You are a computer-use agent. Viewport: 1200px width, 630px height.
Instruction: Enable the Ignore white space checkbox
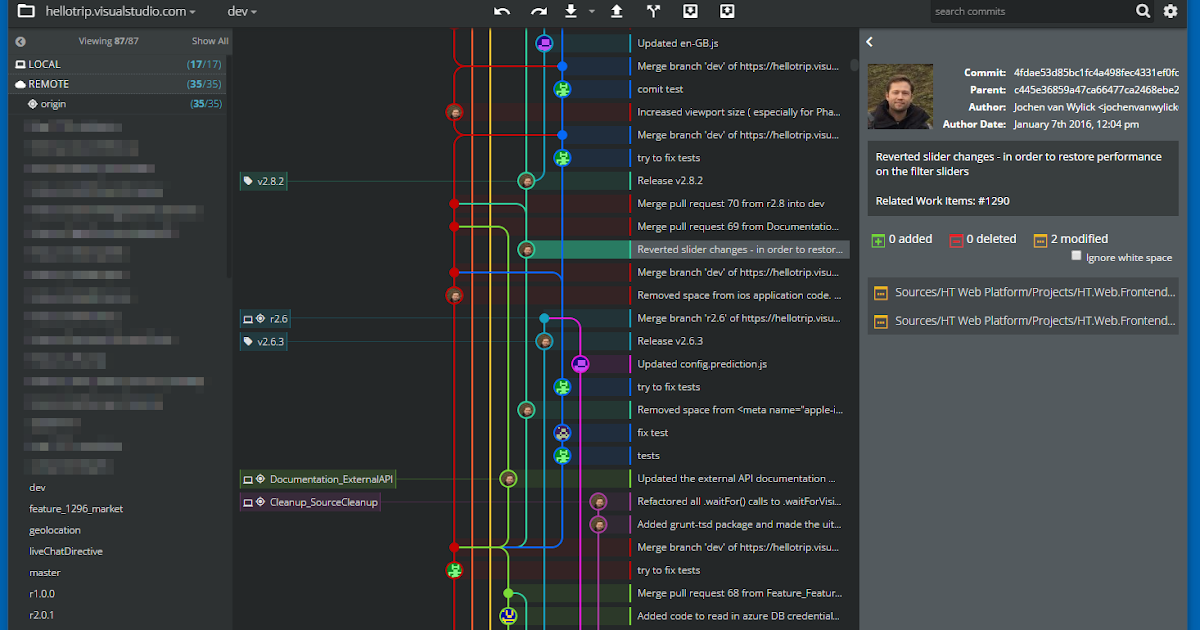pyautogui.click(x=1077, y=256)
